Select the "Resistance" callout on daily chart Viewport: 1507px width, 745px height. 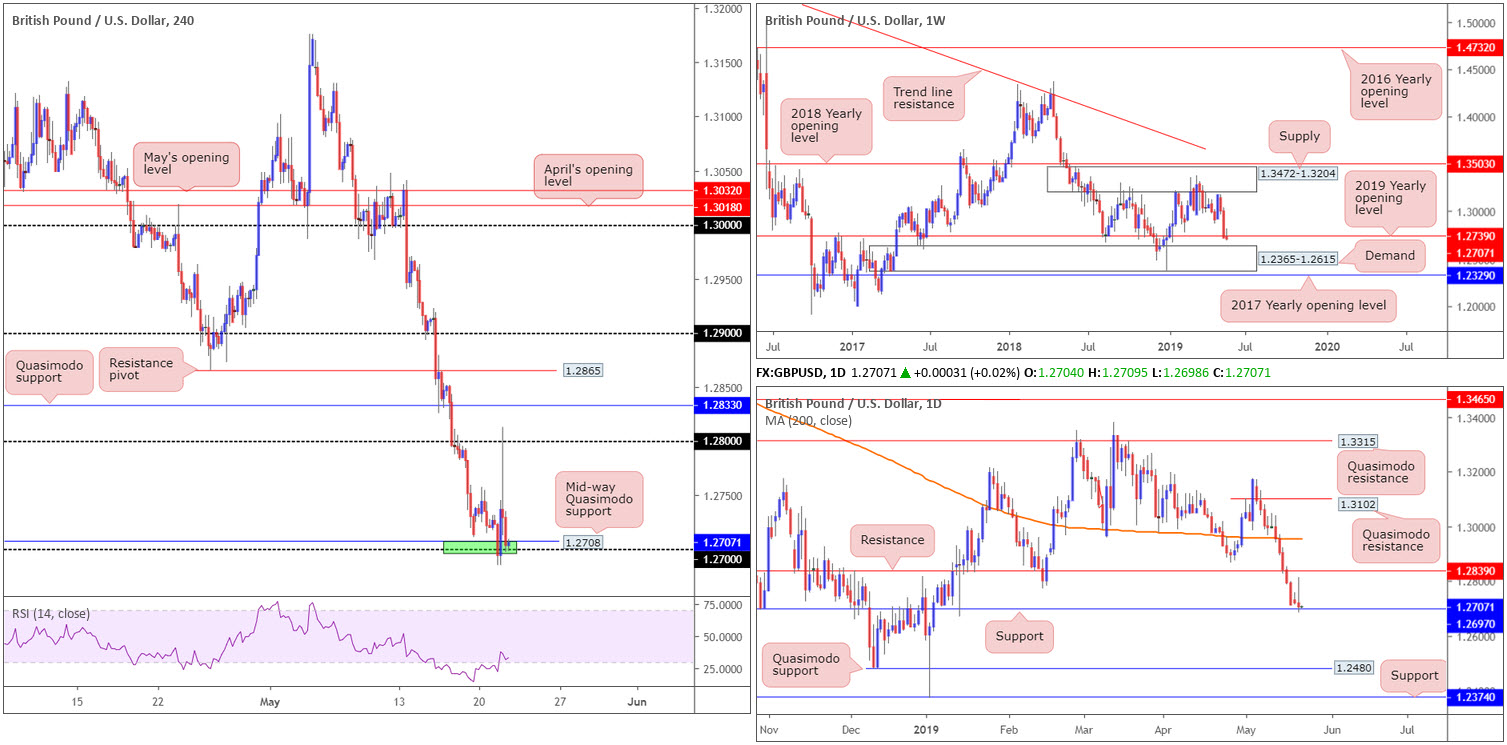pos(893,540)
